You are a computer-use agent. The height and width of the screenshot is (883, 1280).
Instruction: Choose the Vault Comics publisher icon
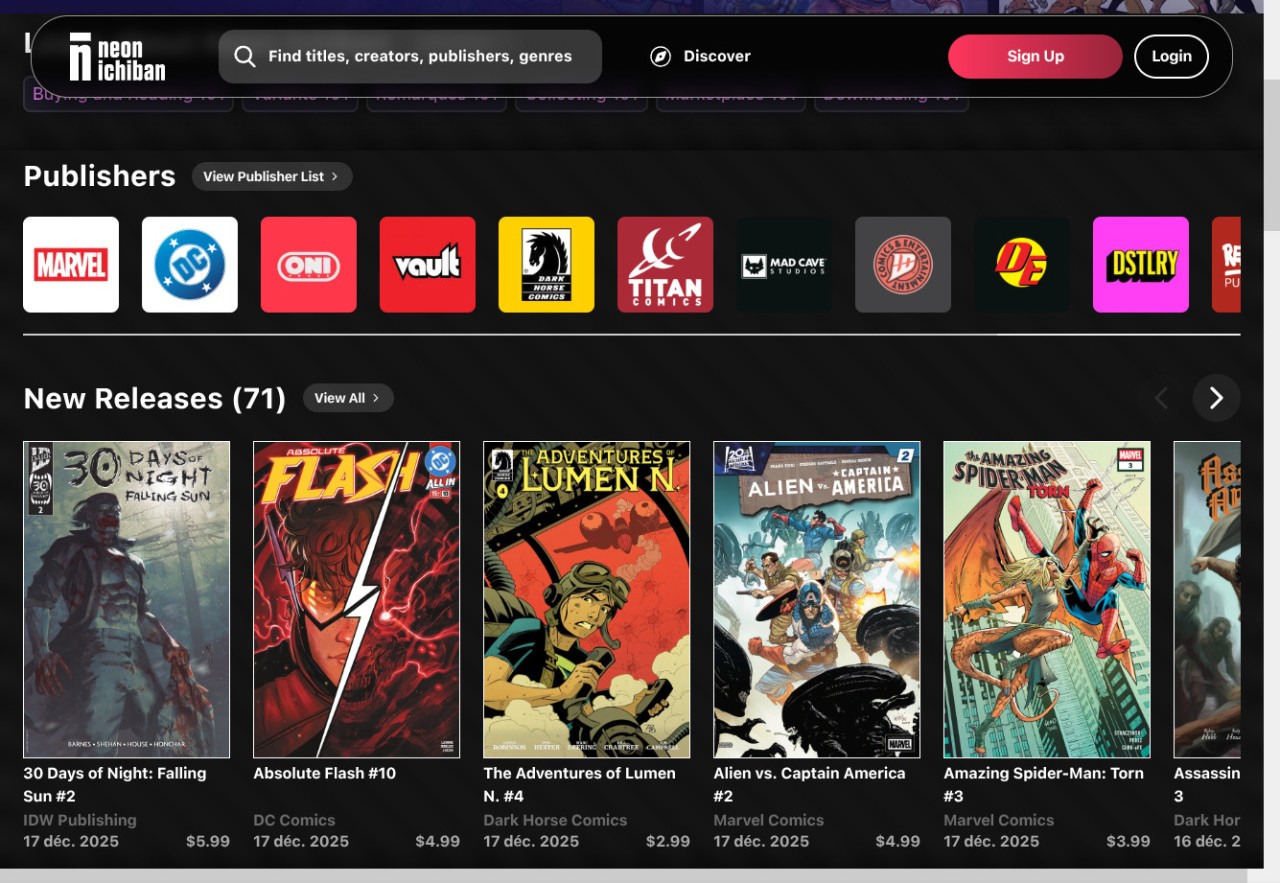click(427, 265)
